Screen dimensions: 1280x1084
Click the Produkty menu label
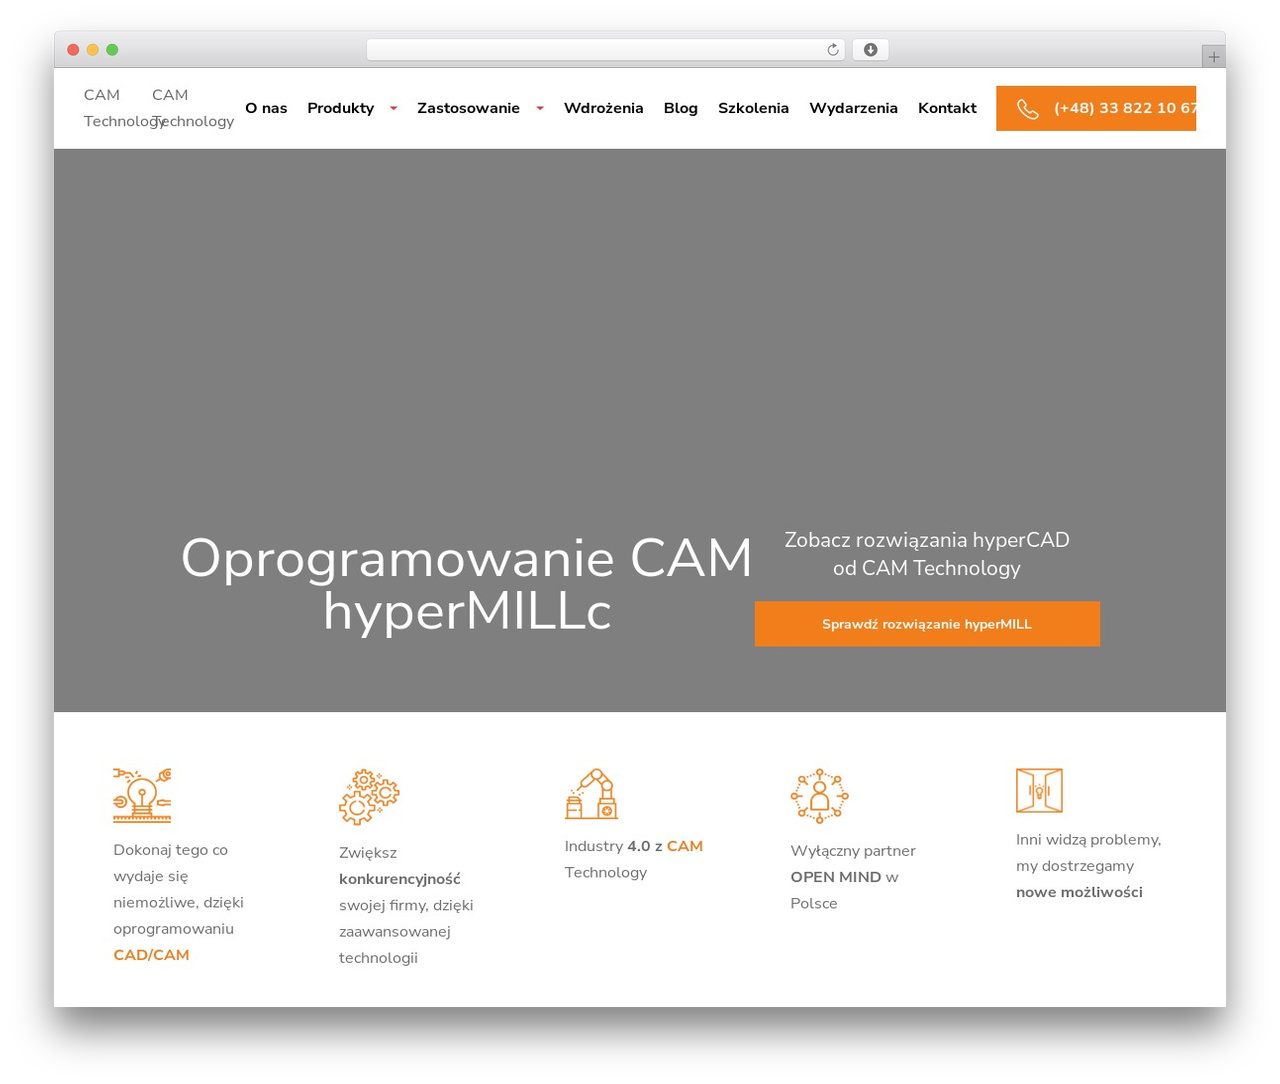(340, 108)
